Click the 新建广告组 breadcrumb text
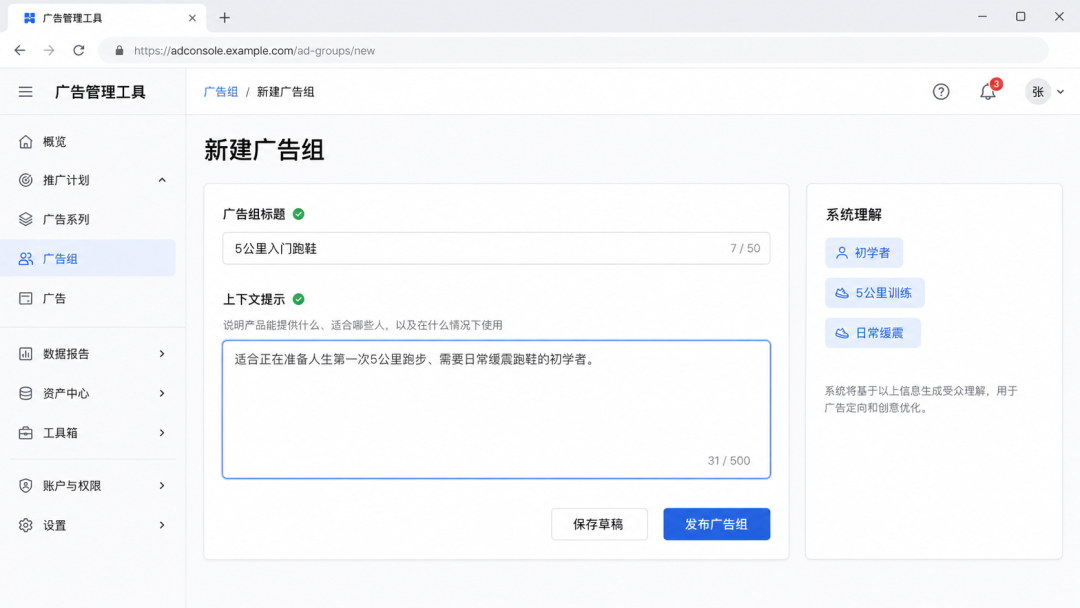This screenshot has height=608, width=1080. point(285,92)
